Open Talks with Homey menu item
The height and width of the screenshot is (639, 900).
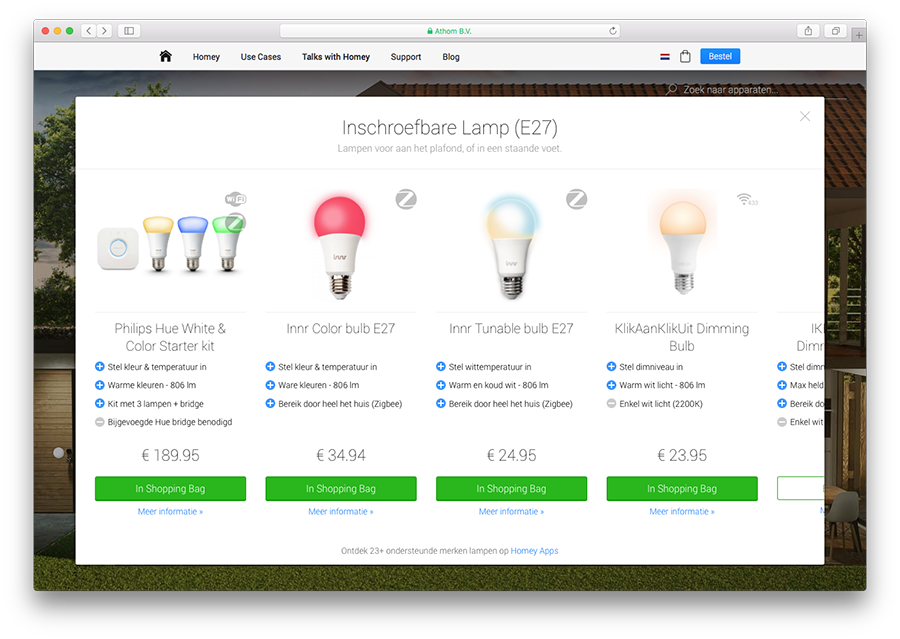click(x=336, y=57)
